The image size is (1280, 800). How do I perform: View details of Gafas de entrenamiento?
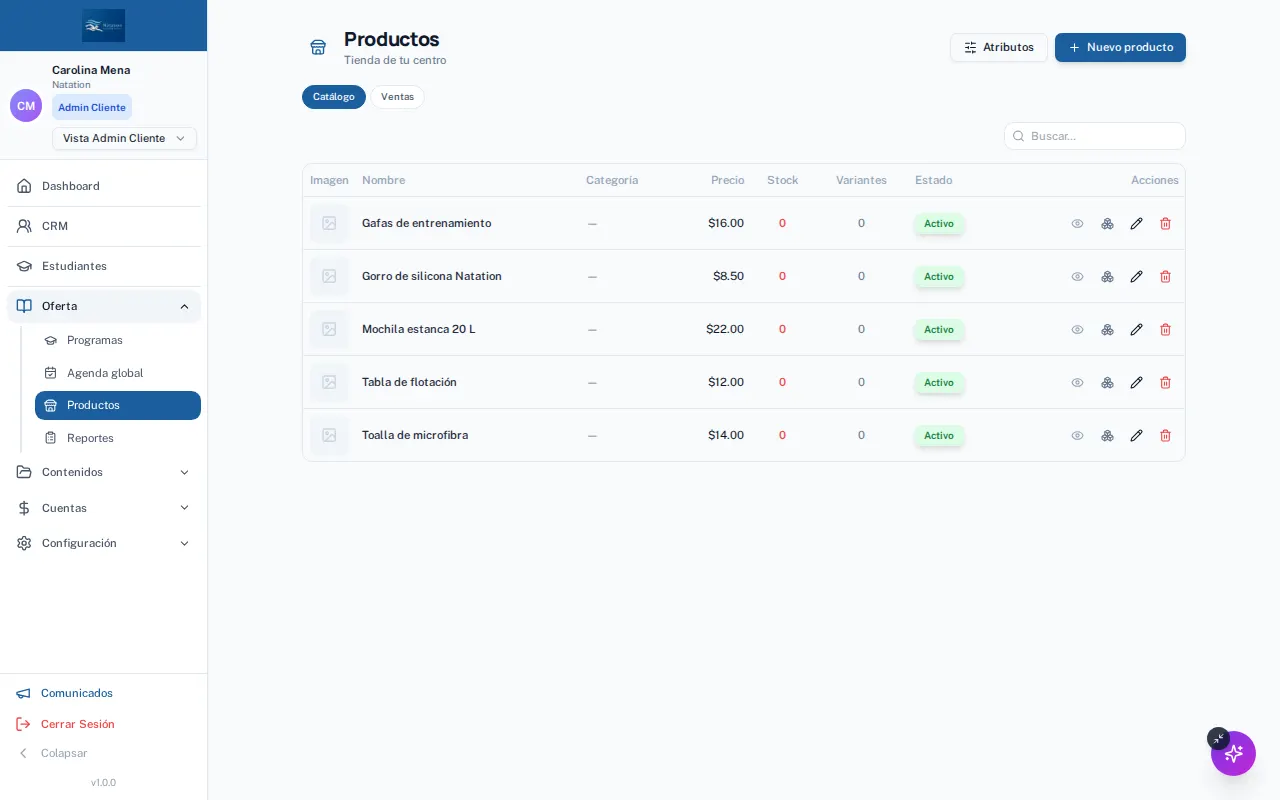1077,223
